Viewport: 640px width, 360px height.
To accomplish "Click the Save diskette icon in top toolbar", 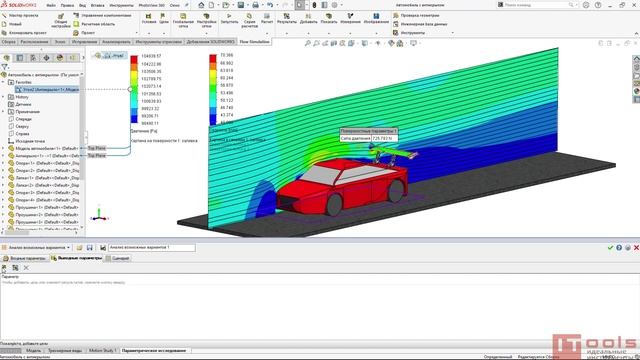I will pos(240,5).
